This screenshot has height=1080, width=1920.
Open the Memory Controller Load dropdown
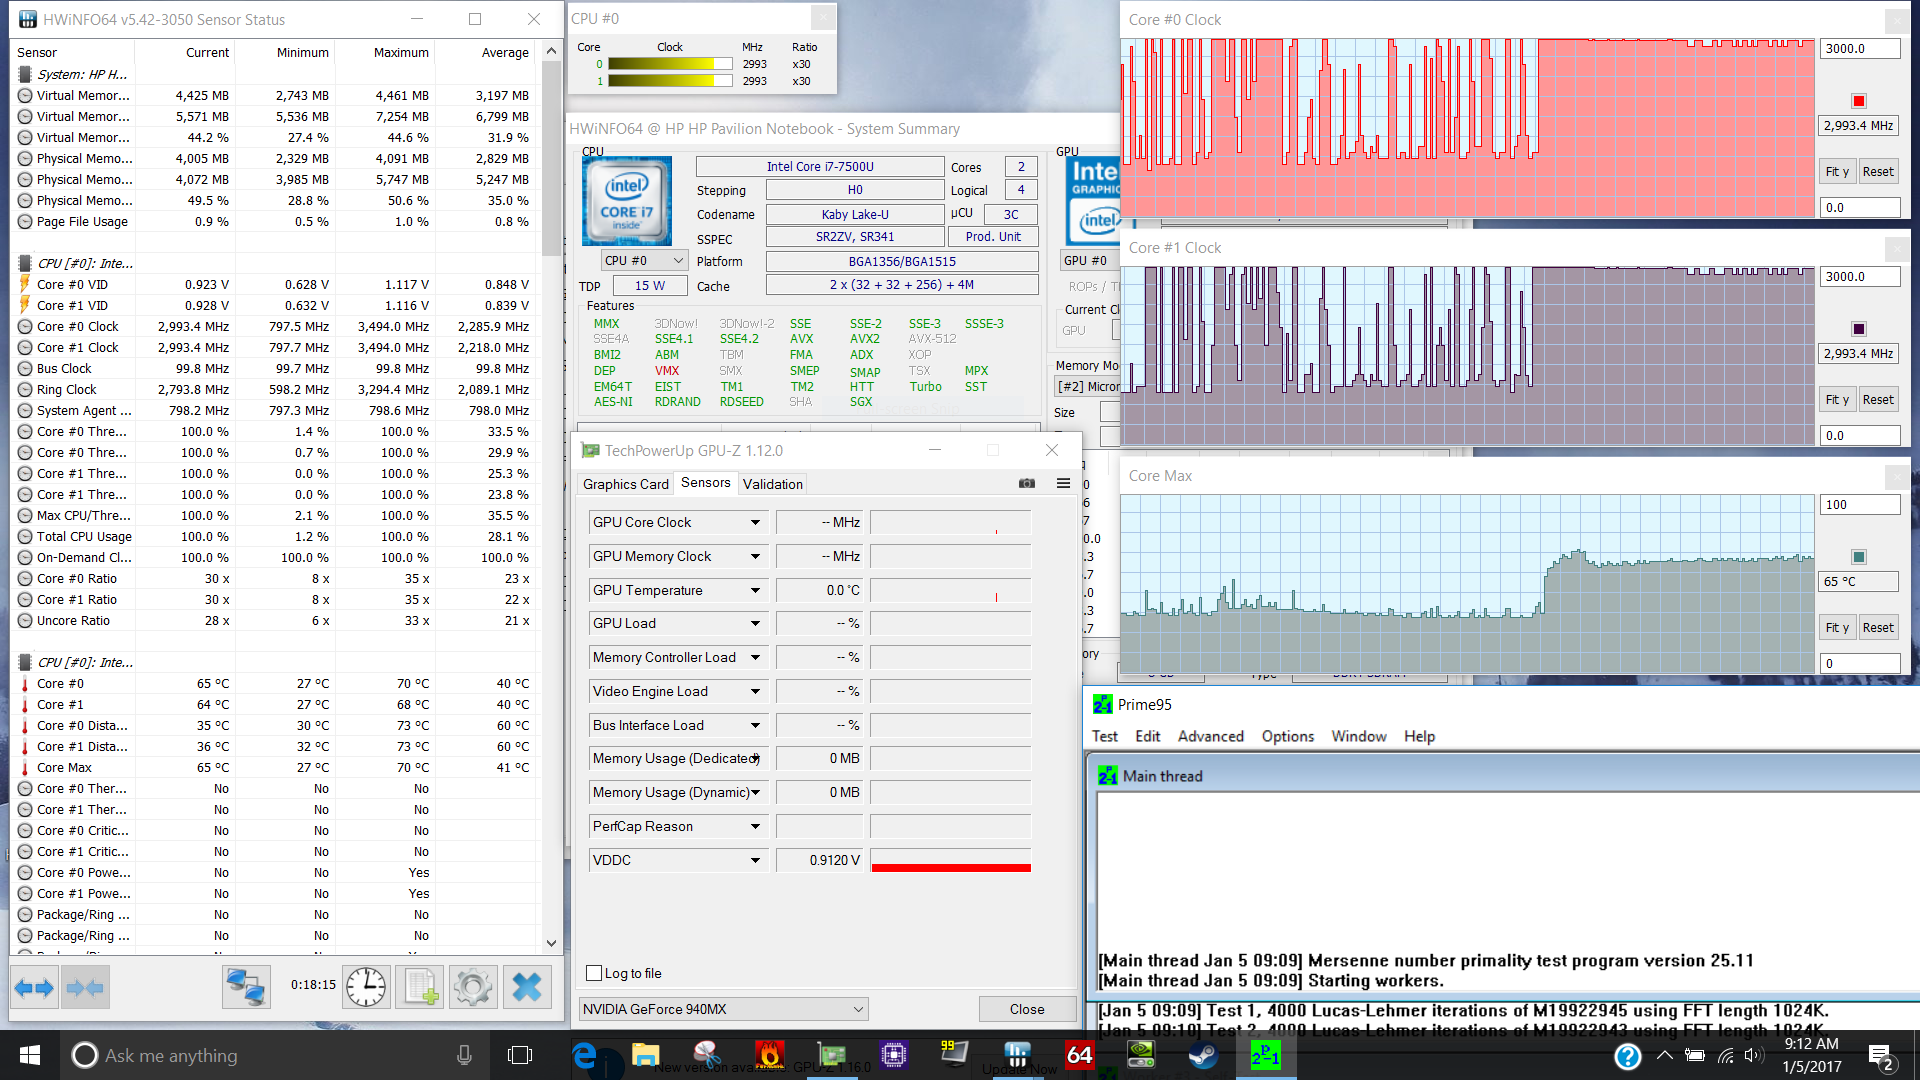tap(755, 657)
